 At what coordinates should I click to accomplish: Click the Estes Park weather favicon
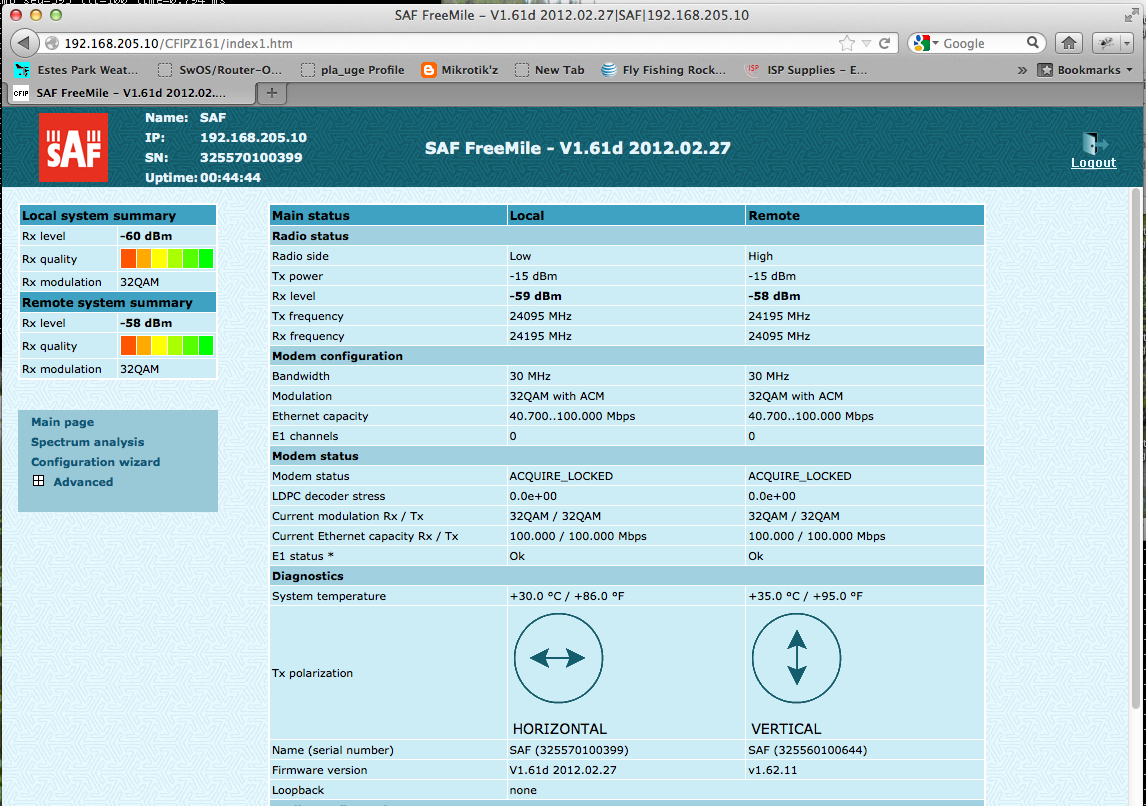(23, 70)
